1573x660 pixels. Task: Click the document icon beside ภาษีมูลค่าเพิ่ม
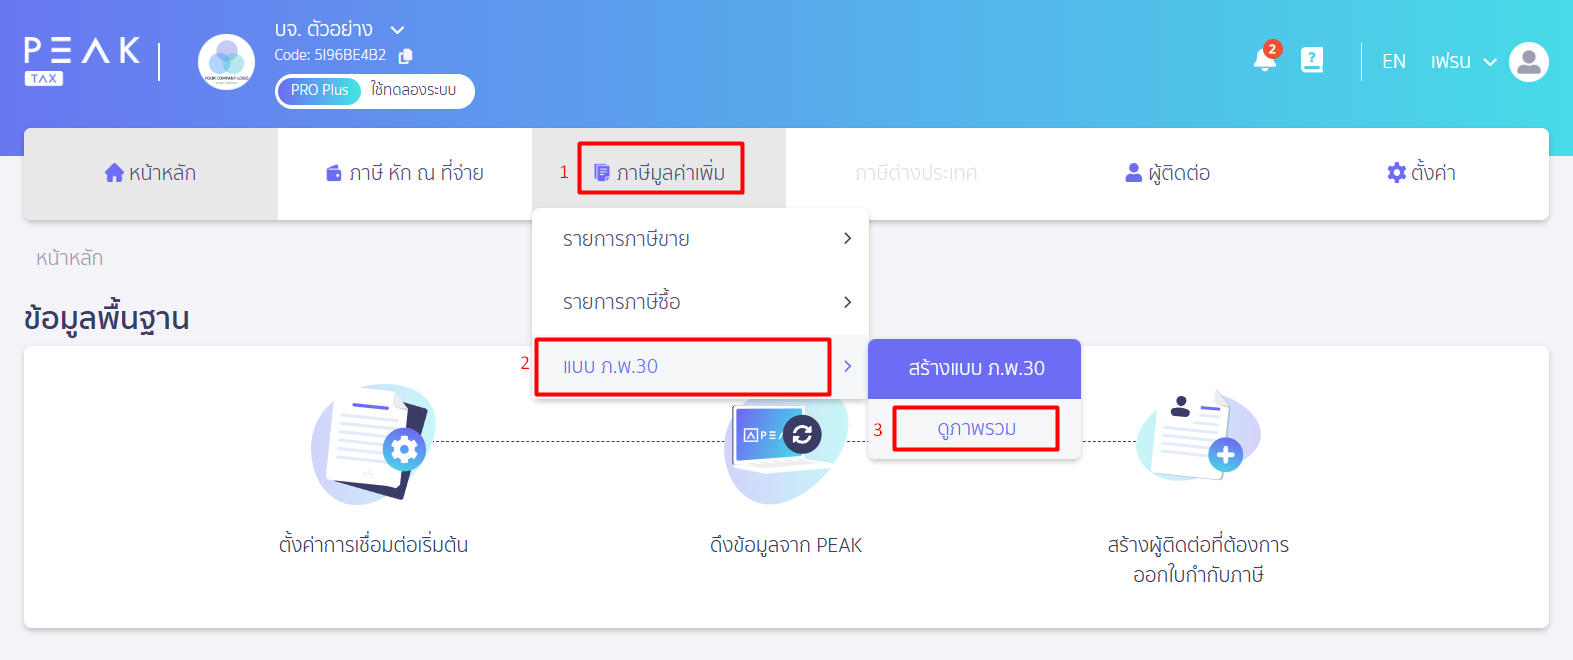click(x=602, y=173)
